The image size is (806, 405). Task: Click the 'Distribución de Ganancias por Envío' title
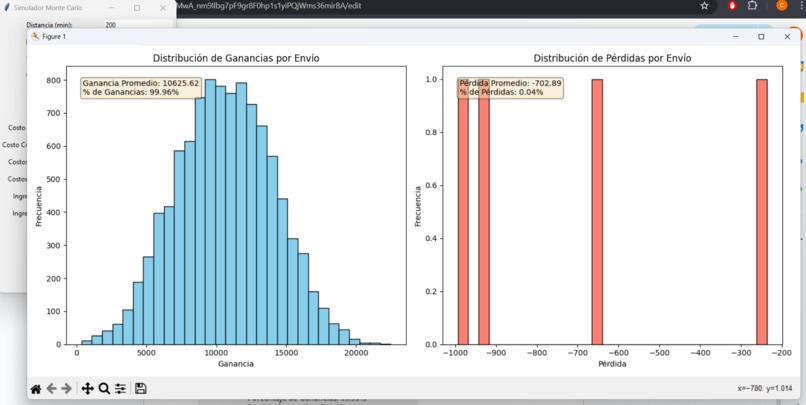pyautogui.click(x=236, y=58)
